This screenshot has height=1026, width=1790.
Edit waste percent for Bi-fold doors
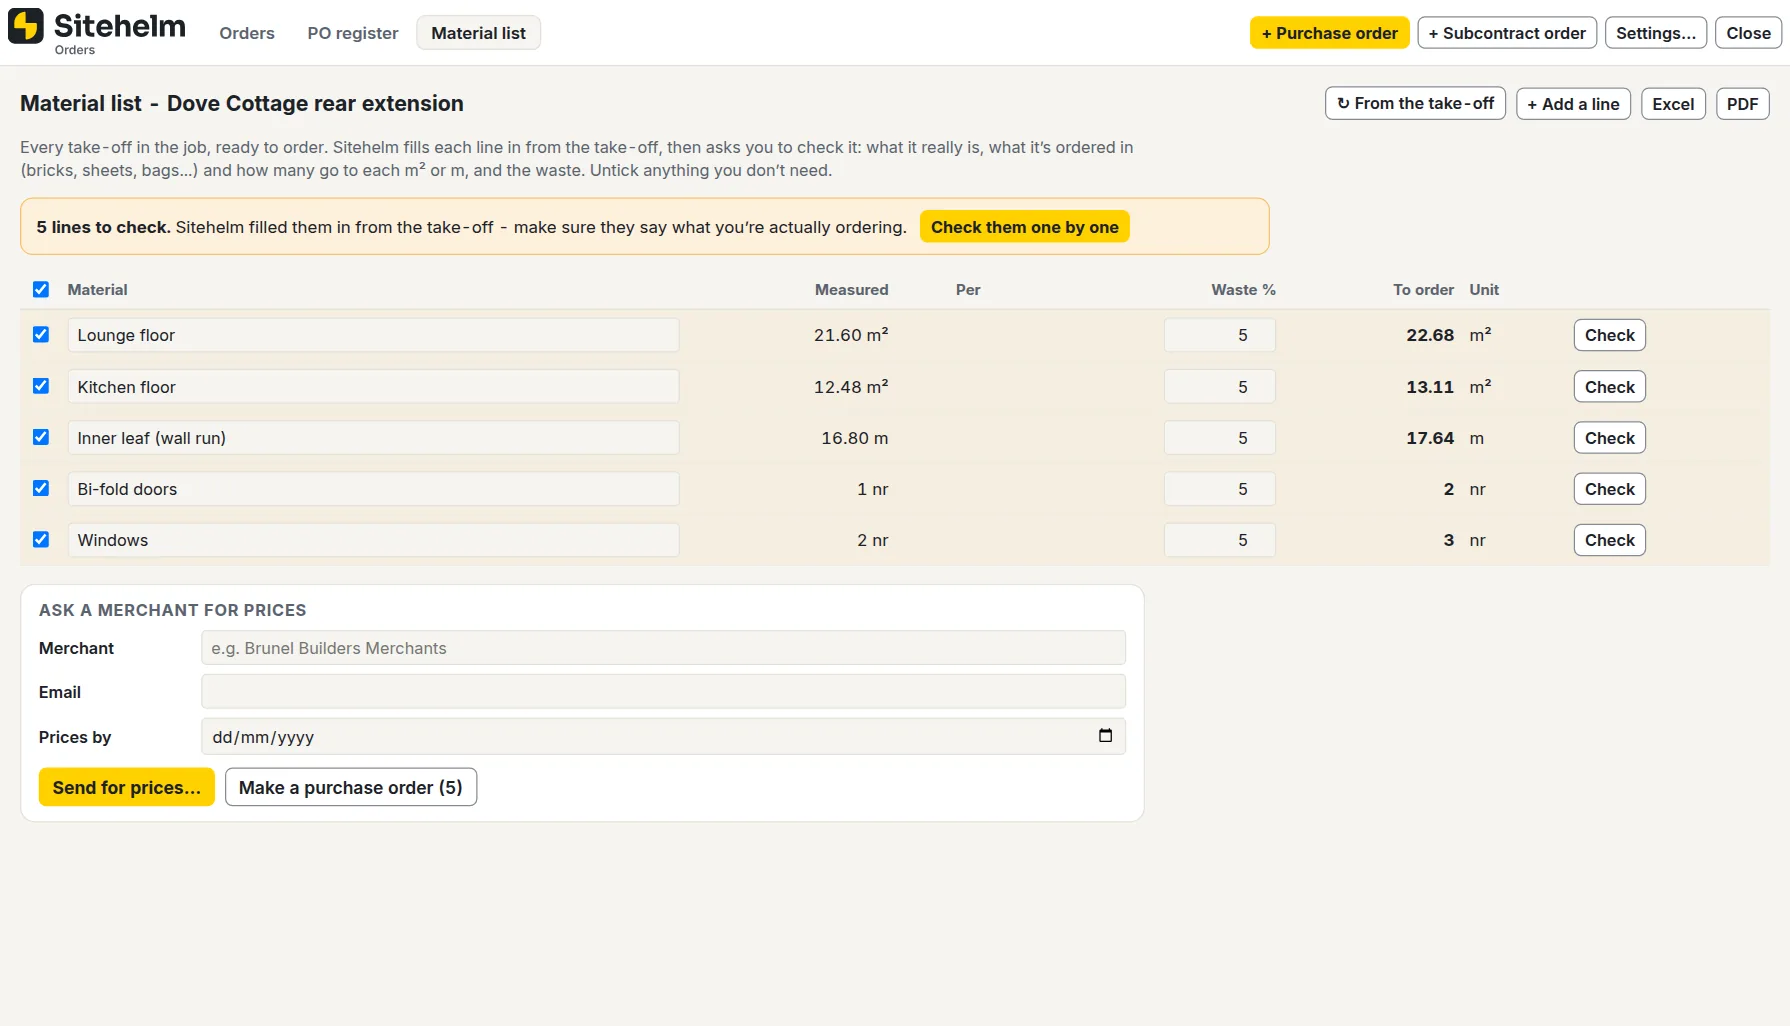[1220, 489]
